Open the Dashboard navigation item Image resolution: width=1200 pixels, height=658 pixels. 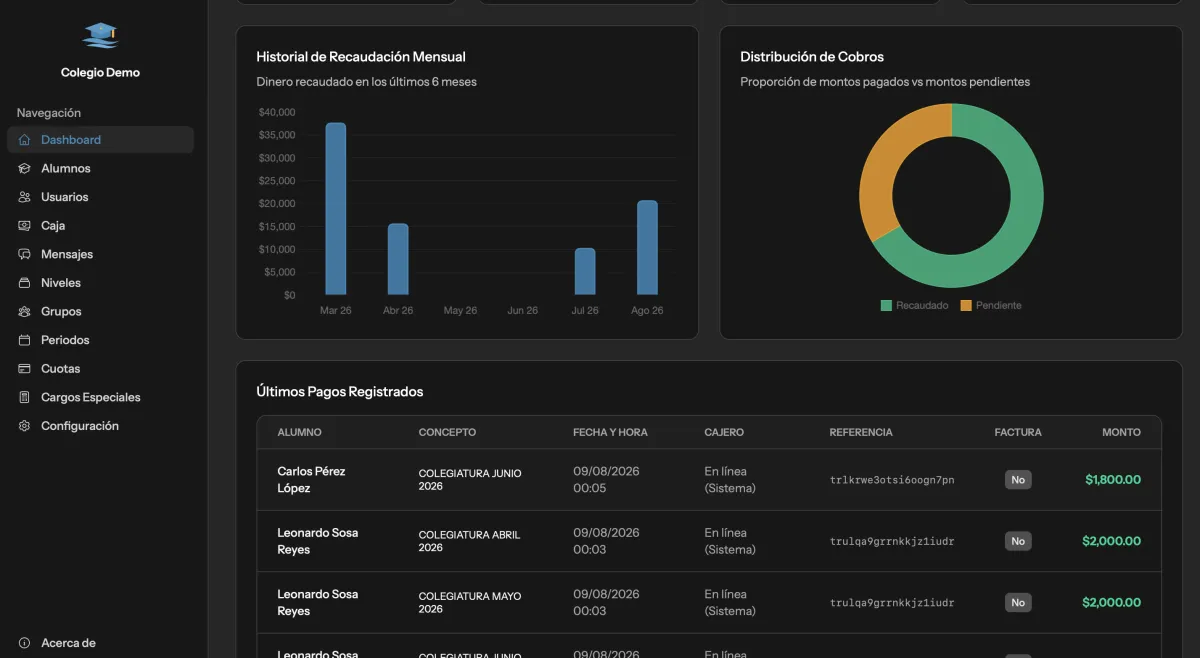click(100, 140)
